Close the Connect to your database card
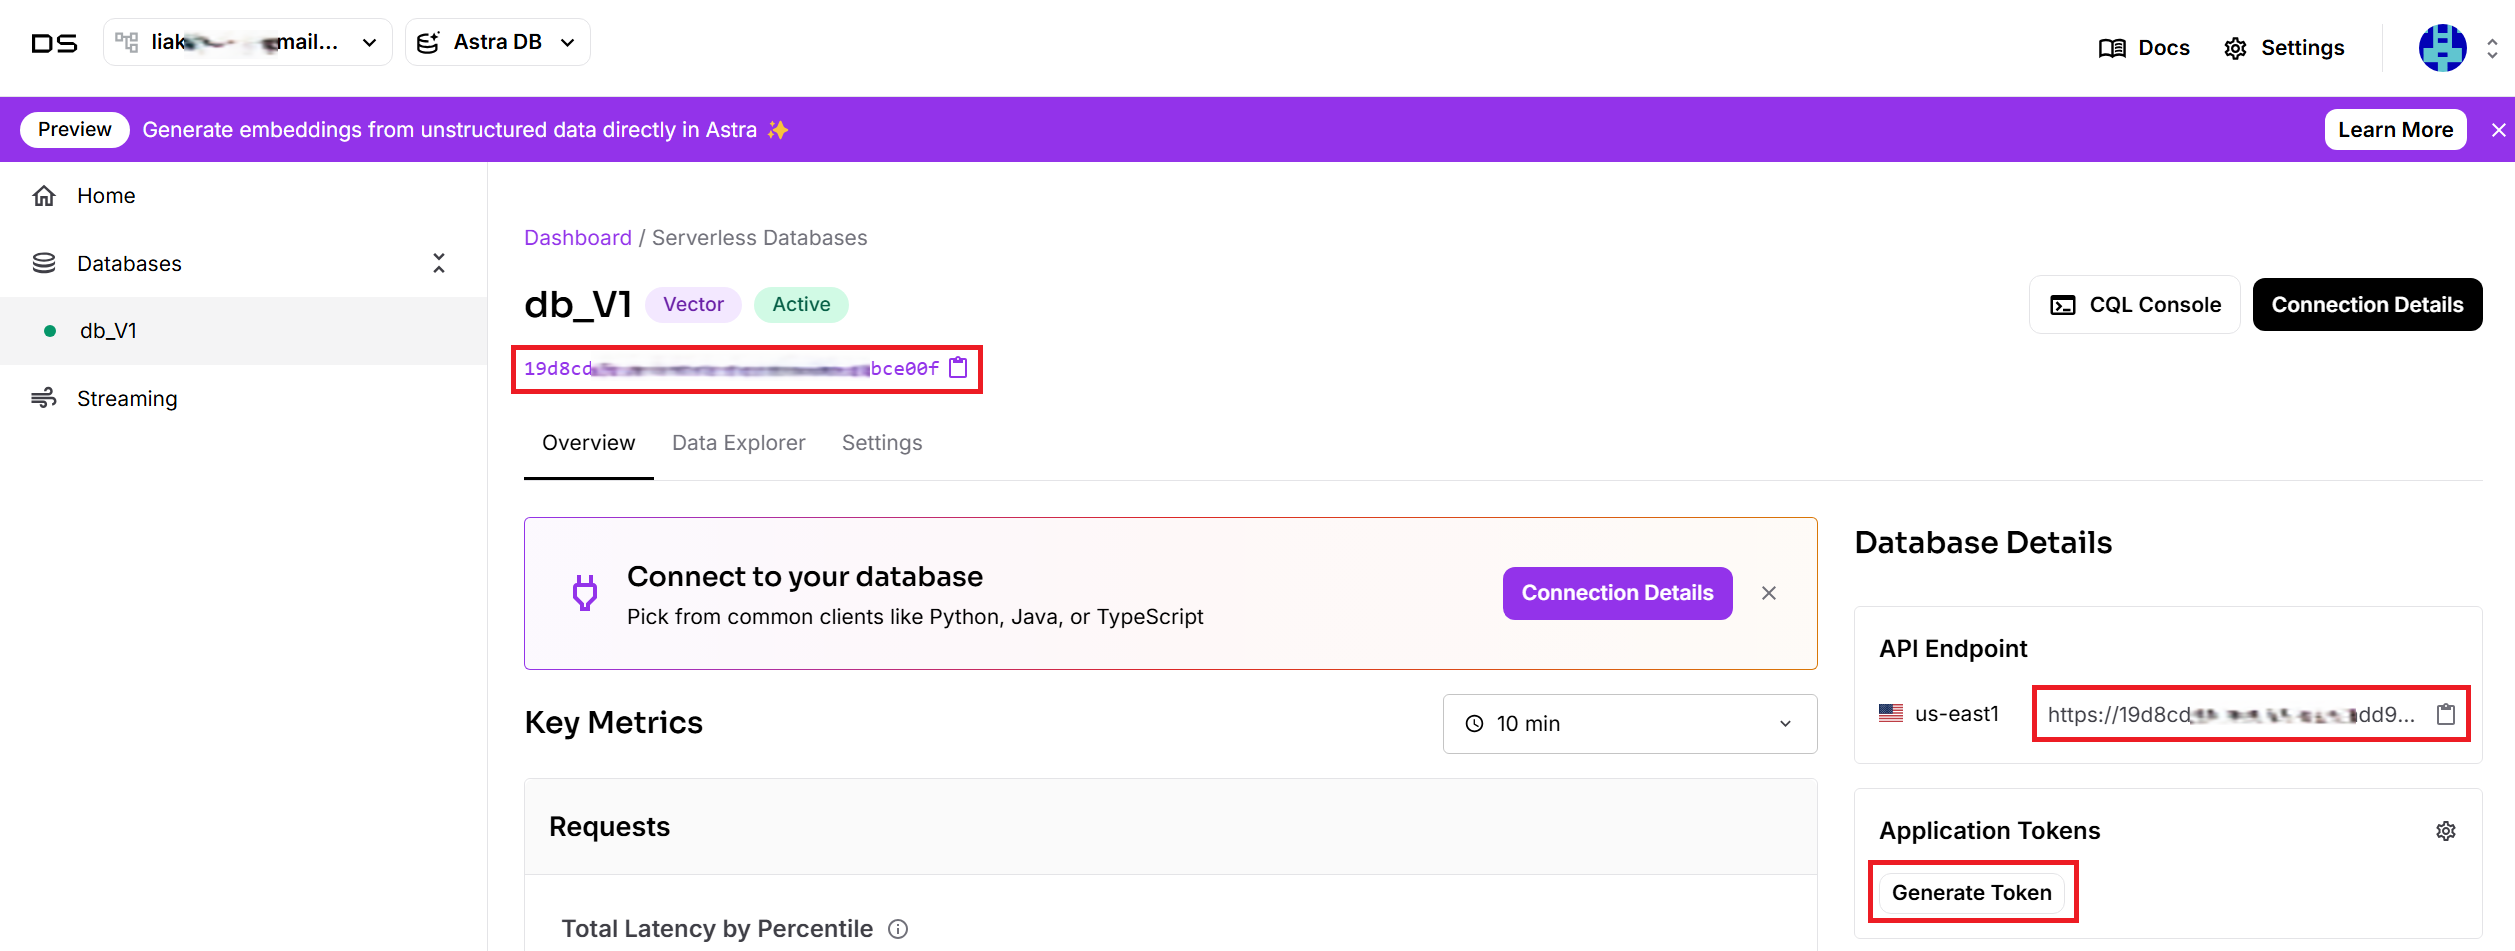Screen dimensions: 2515x951 1769,593
